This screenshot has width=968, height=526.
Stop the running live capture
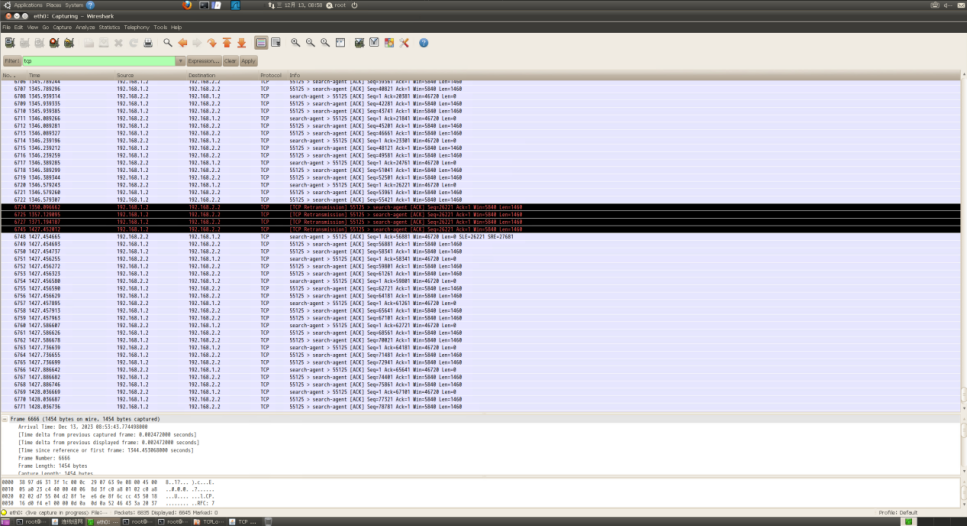[54, 43]
